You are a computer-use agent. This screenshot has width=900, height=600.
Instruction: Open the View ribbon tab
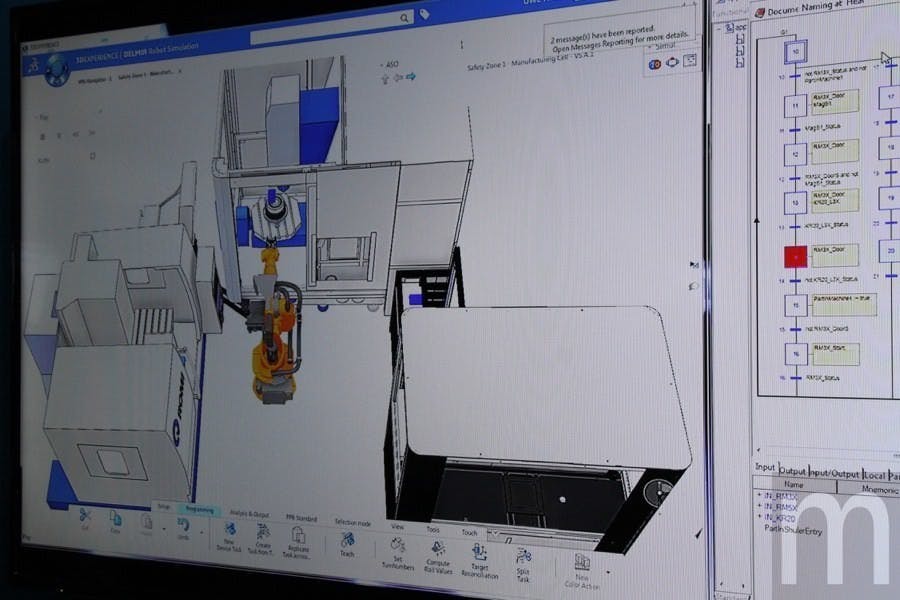[397, 527]
